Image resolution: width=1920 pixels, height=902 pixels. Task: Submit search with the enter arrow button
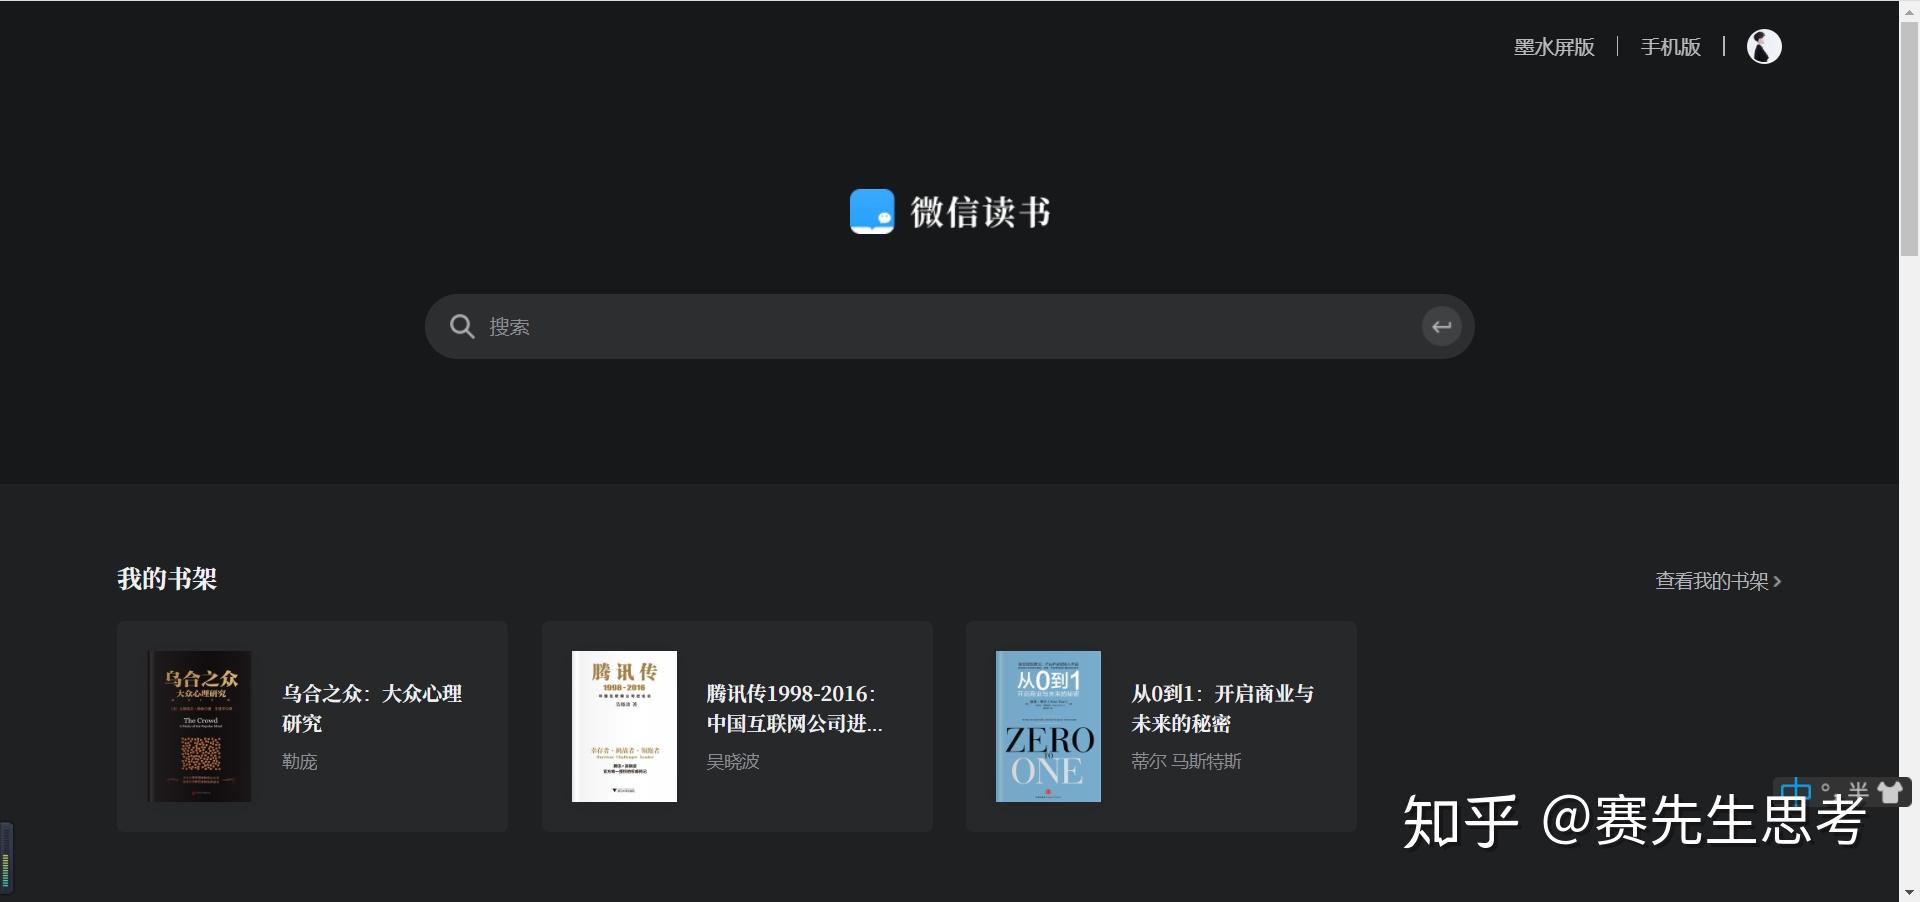point(1441,326)
